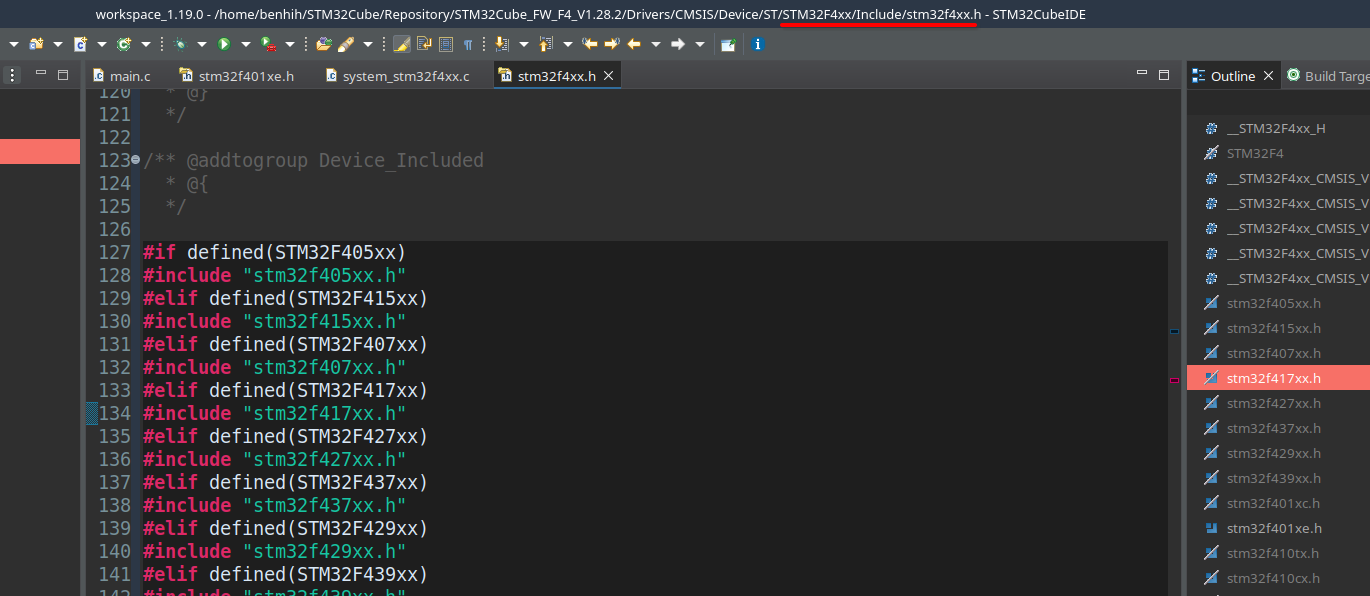
Task: Toggle Show Whitespace Characters
Action: [x=468, y=44]
